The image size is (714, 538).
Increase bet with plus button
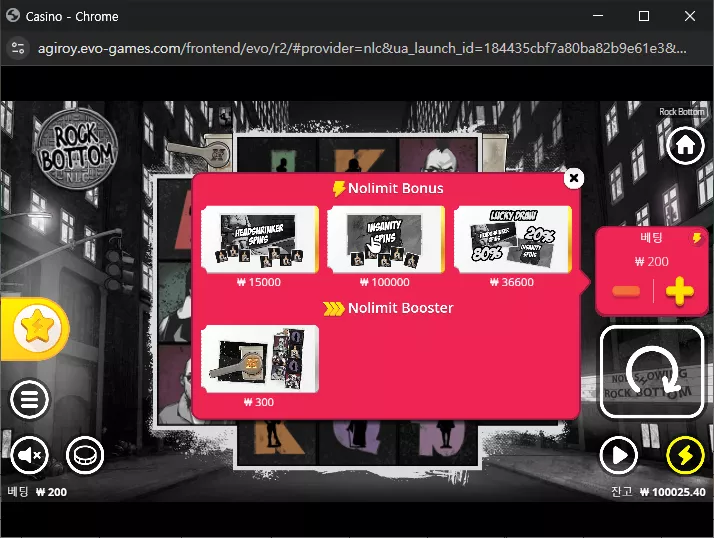click(x=679, y=291)
